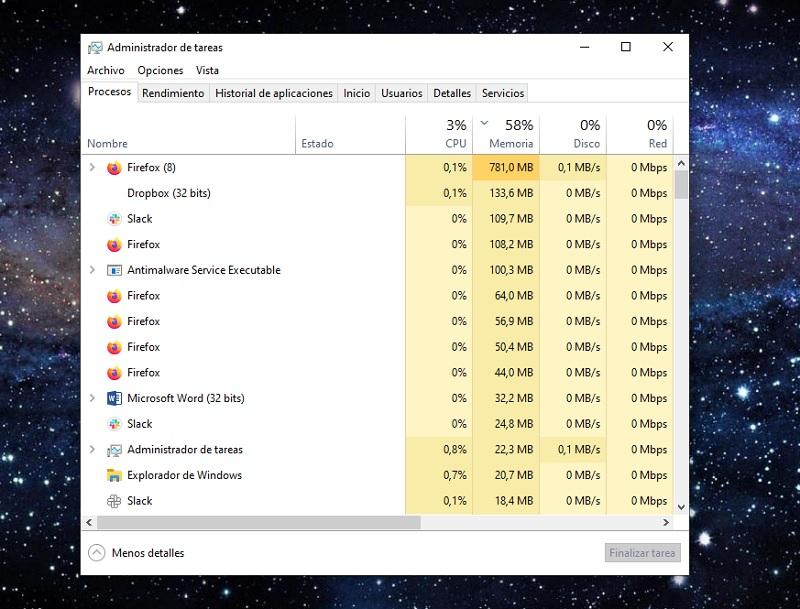Sort by the Disco column header
This screenshot has width=800, height=609.
click(573, 136)
